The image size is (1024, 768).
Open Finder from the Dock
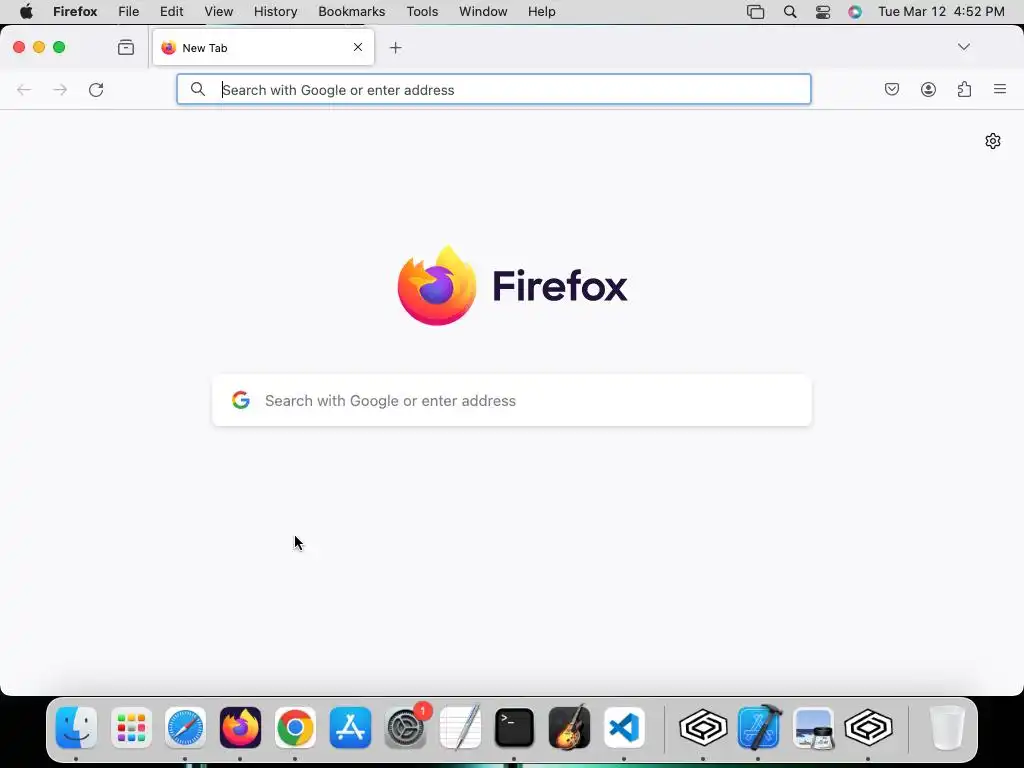click(76, 728)
